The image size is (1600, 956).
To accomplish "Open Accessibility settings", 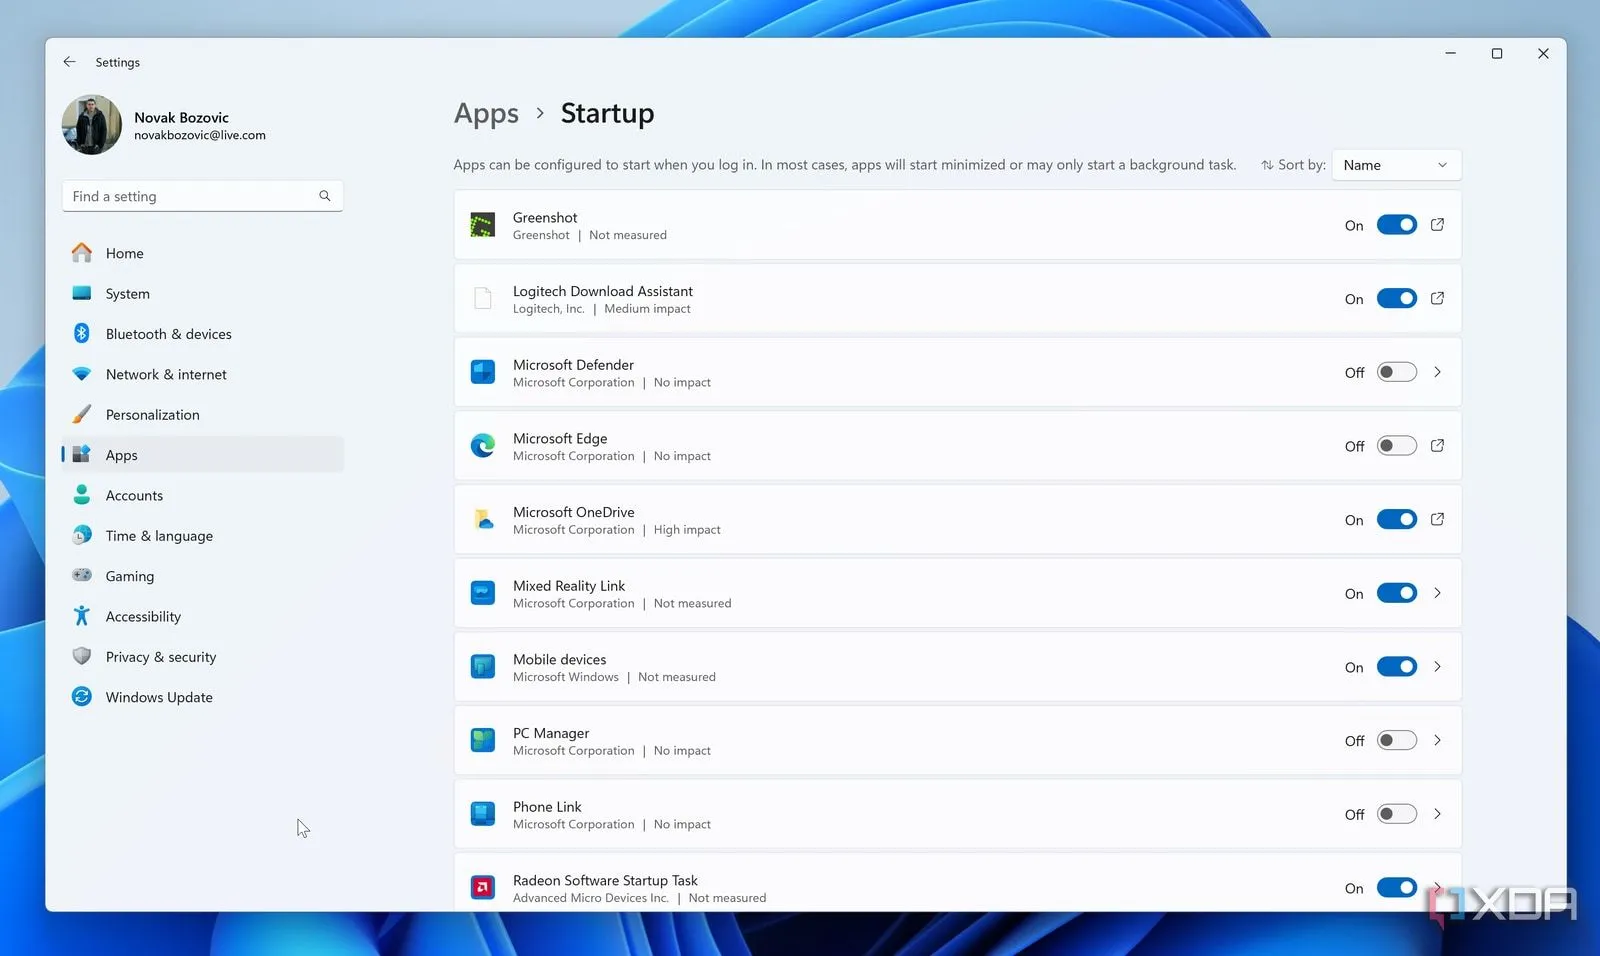I will point(143,616).
